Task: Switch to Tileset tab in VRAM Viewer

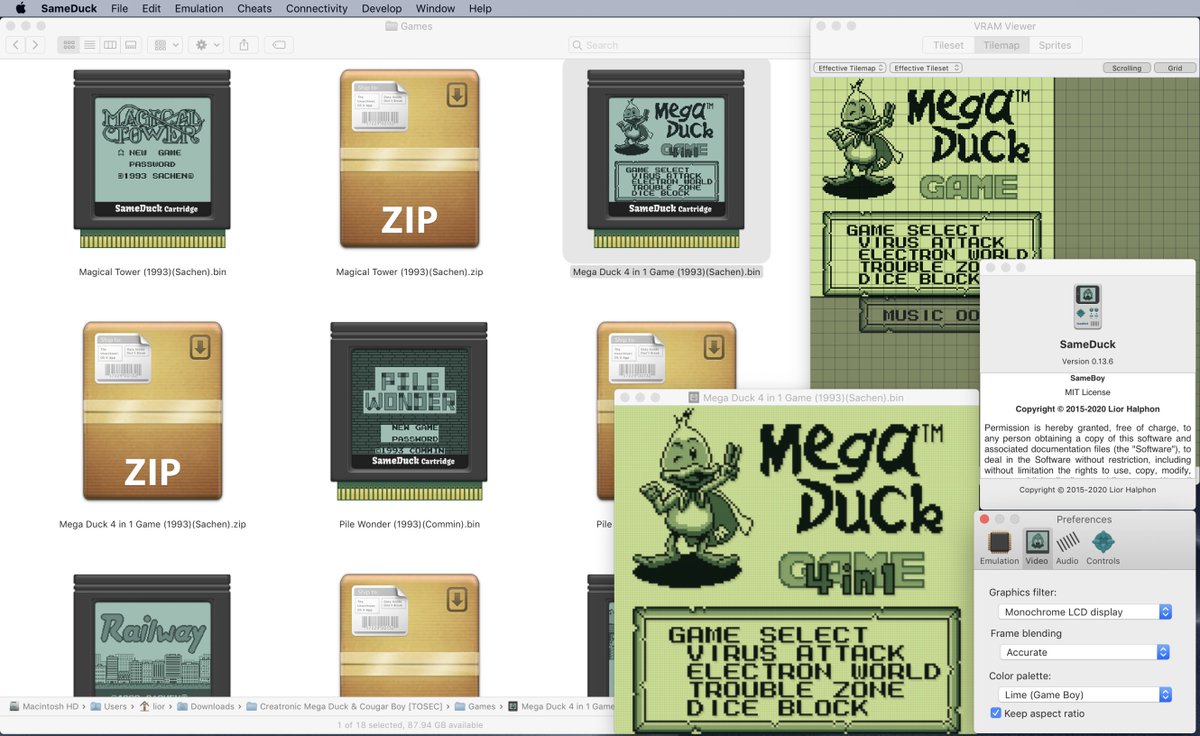Action: (948, 45)
